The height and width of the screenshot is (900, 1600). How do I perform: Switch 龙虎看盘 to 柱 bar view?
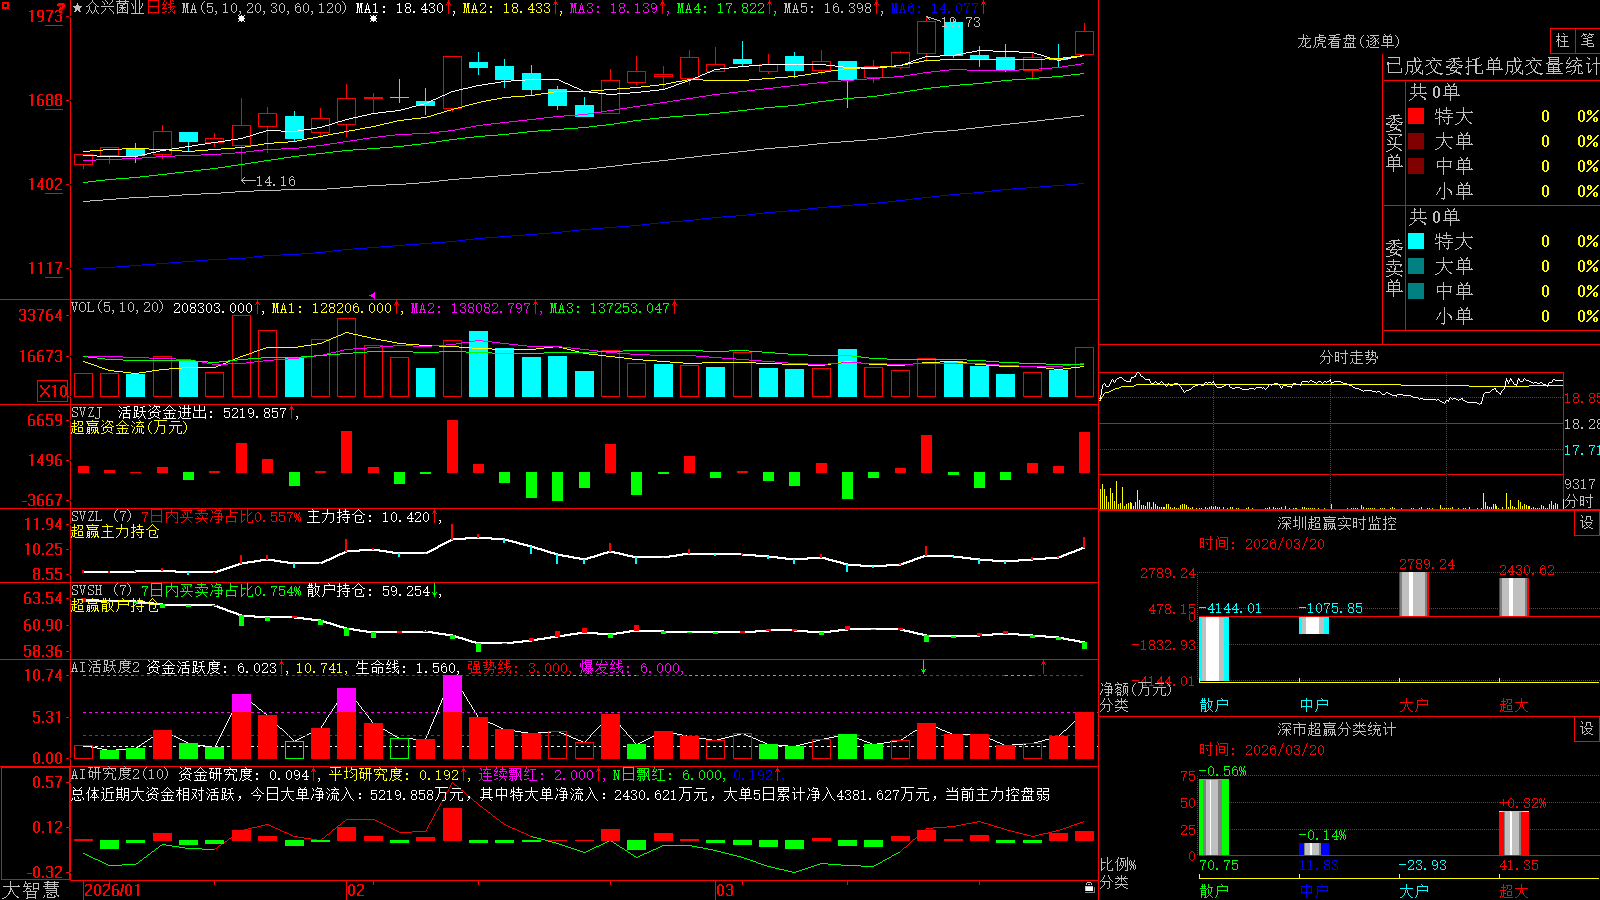(1562, 40)
